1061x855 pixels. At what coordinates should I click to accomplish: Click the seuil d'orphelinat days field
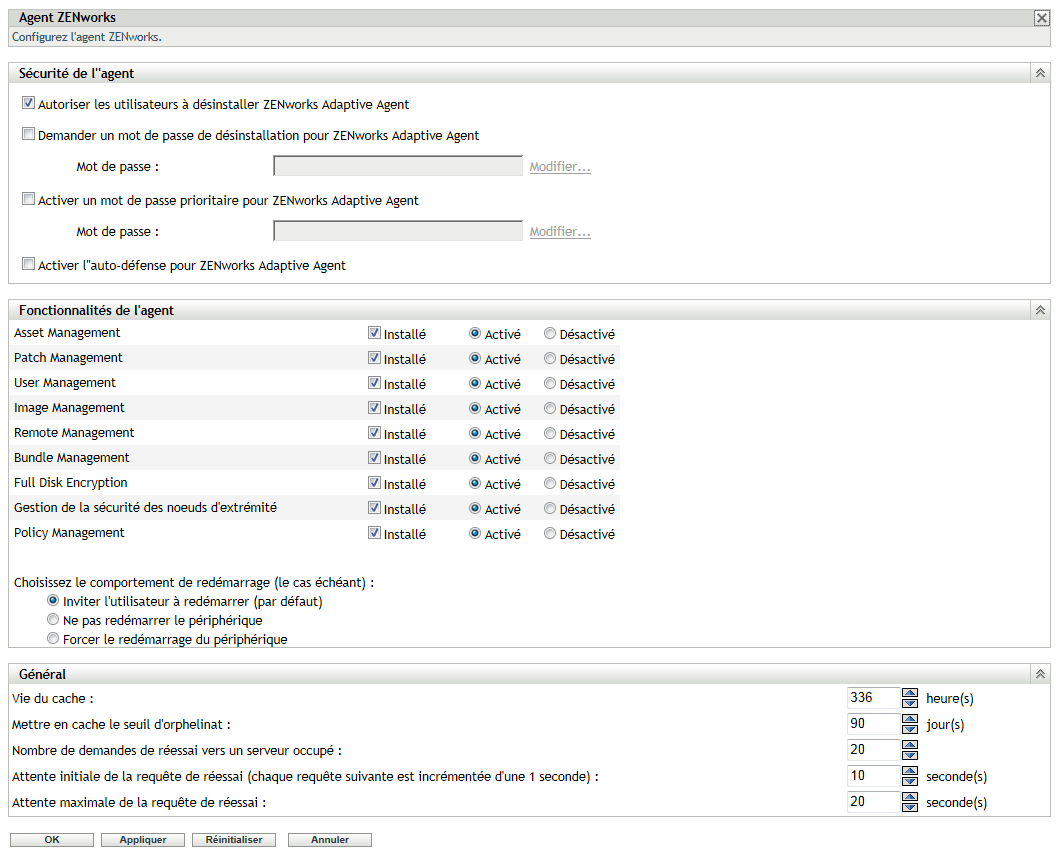click(x=873, y=724)
